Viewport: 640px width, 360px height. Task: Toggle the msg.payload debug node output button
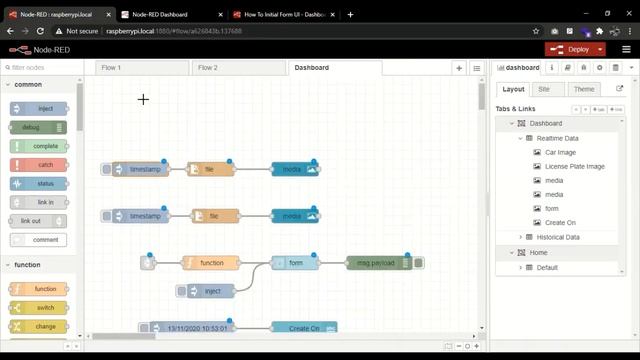pyautogui.click(x=418, y=263)
